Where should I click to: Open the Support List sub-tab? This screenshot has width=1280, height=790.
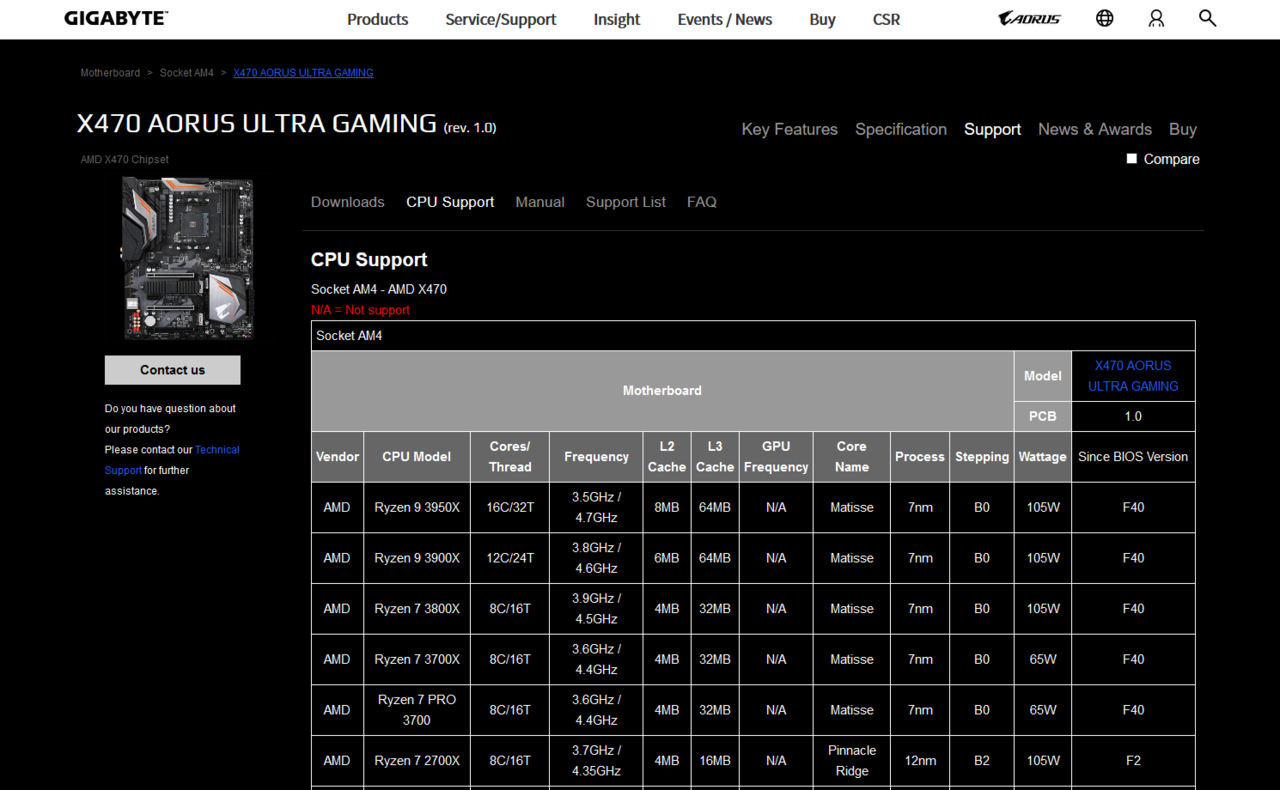click(626, 202)
